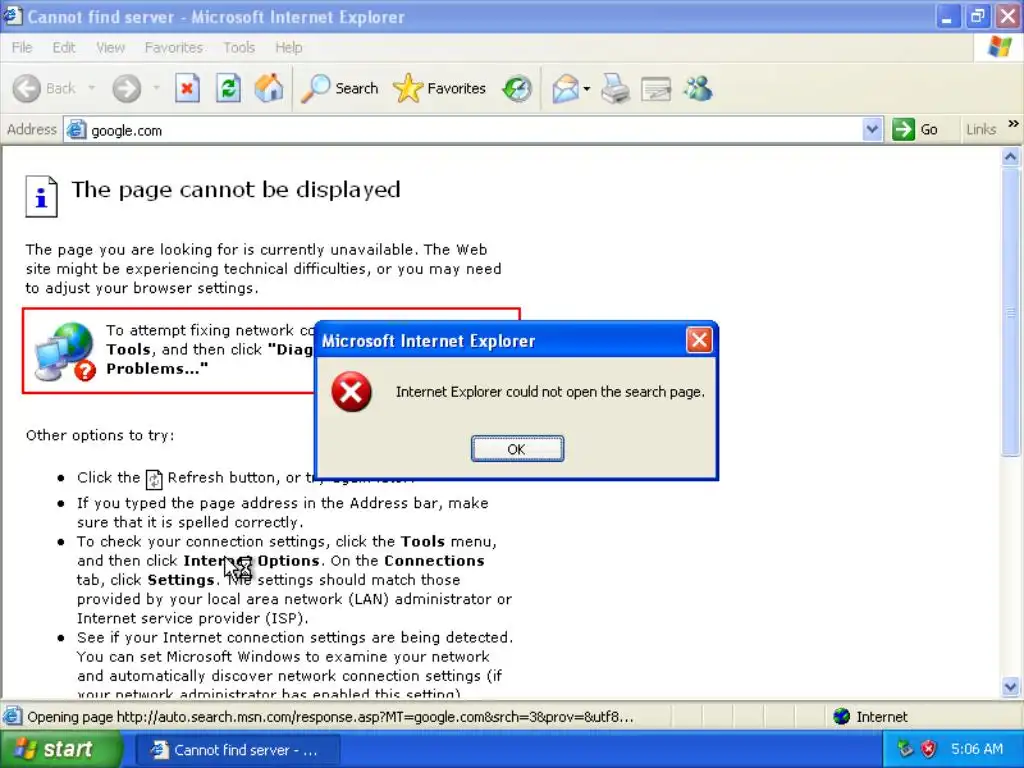Open the Edit menu
This screenshot has height=768, width=1024.
[64, 47]
